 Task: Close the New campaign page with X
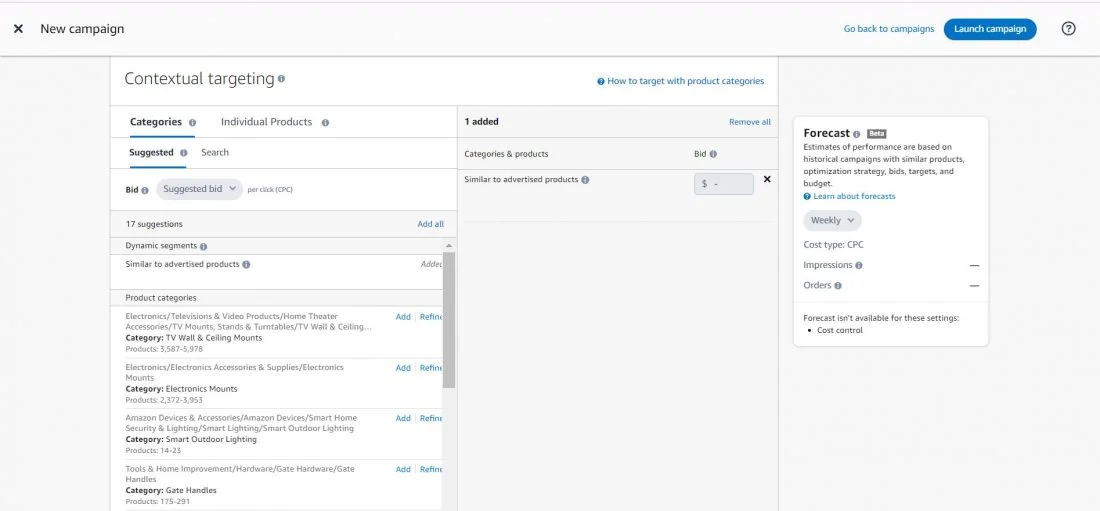(x=18, y=29)
